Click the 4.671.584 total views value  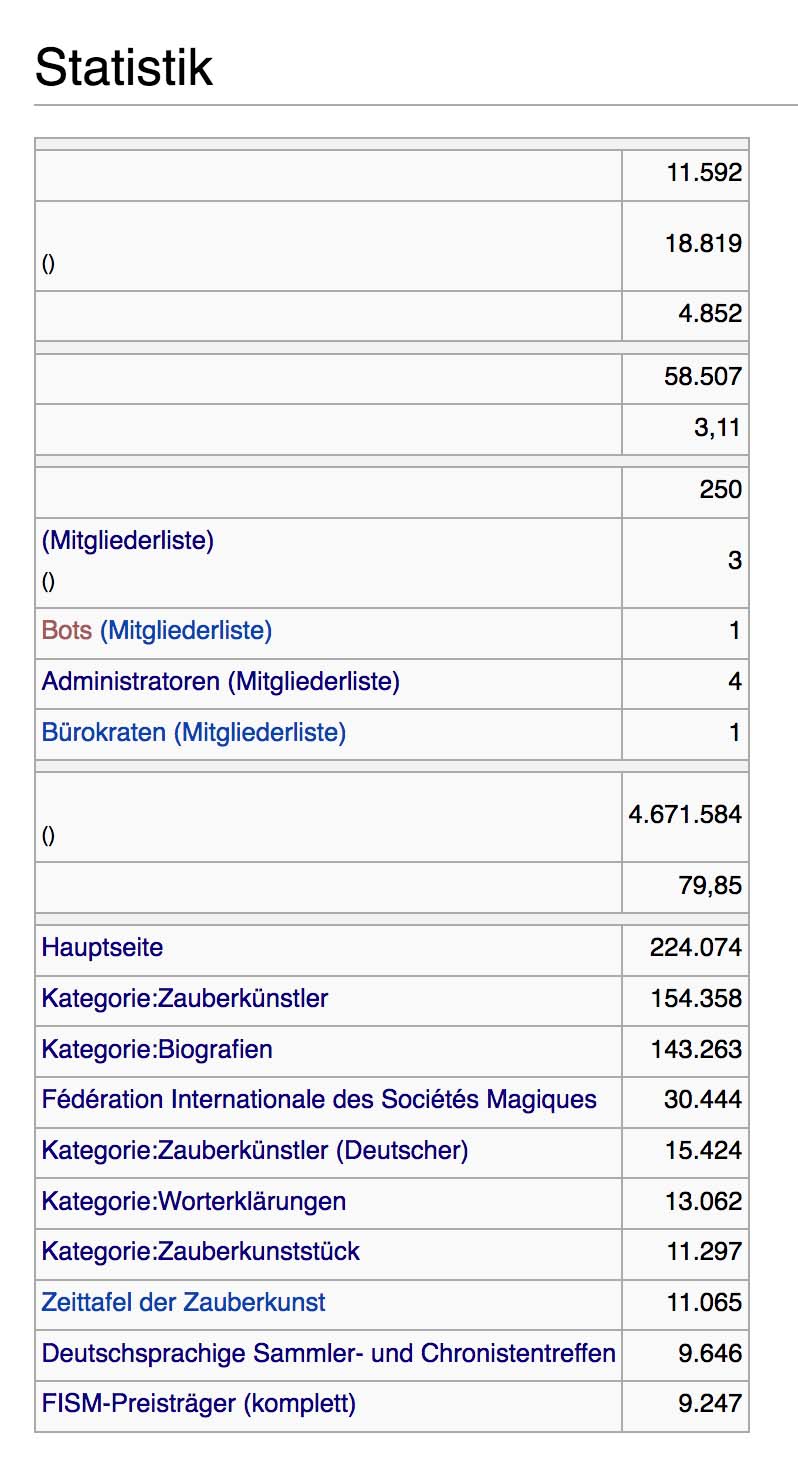click(685, 814)
